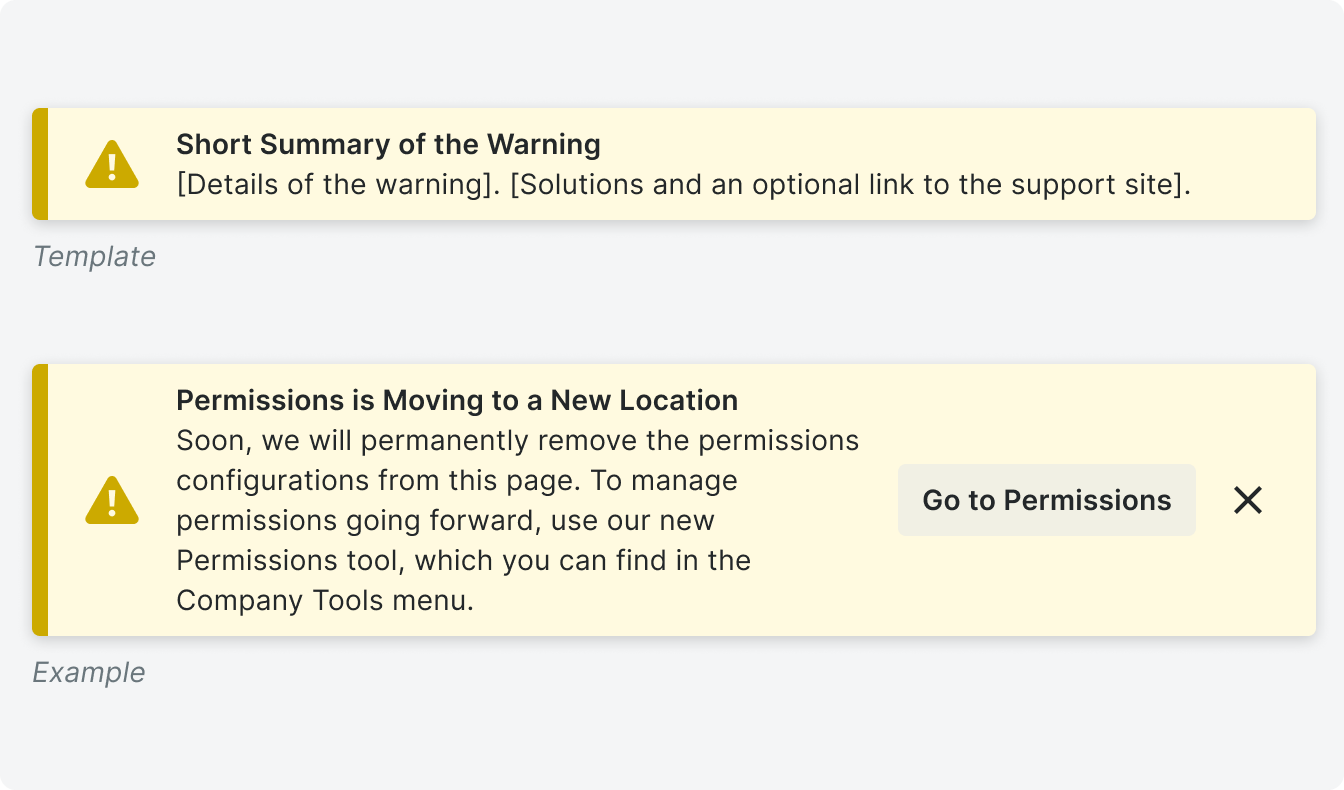Image resolution: width=1344 pixels, height=790 pixels.
Task: Dismiss the Permissions warning with the X
Action: pos(1248,500)
